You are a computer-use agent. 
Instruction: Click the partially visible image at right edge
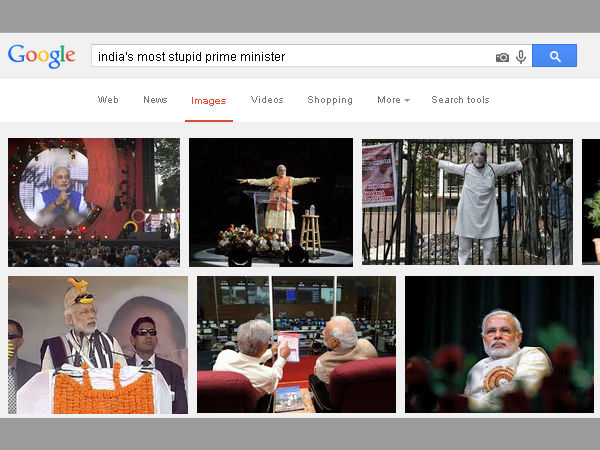click(x=591, y=202)
